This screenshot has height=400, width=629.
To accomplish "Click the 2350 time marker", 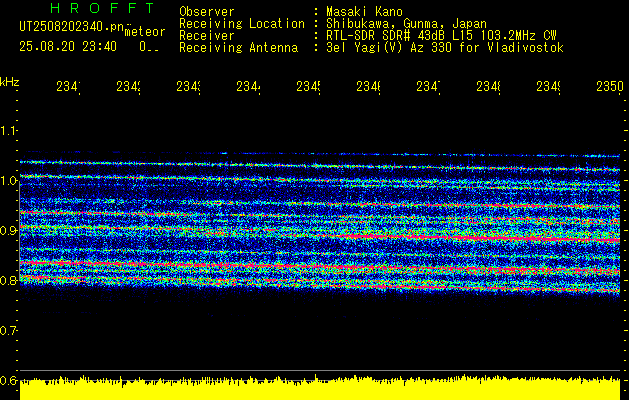I will 610,87.
